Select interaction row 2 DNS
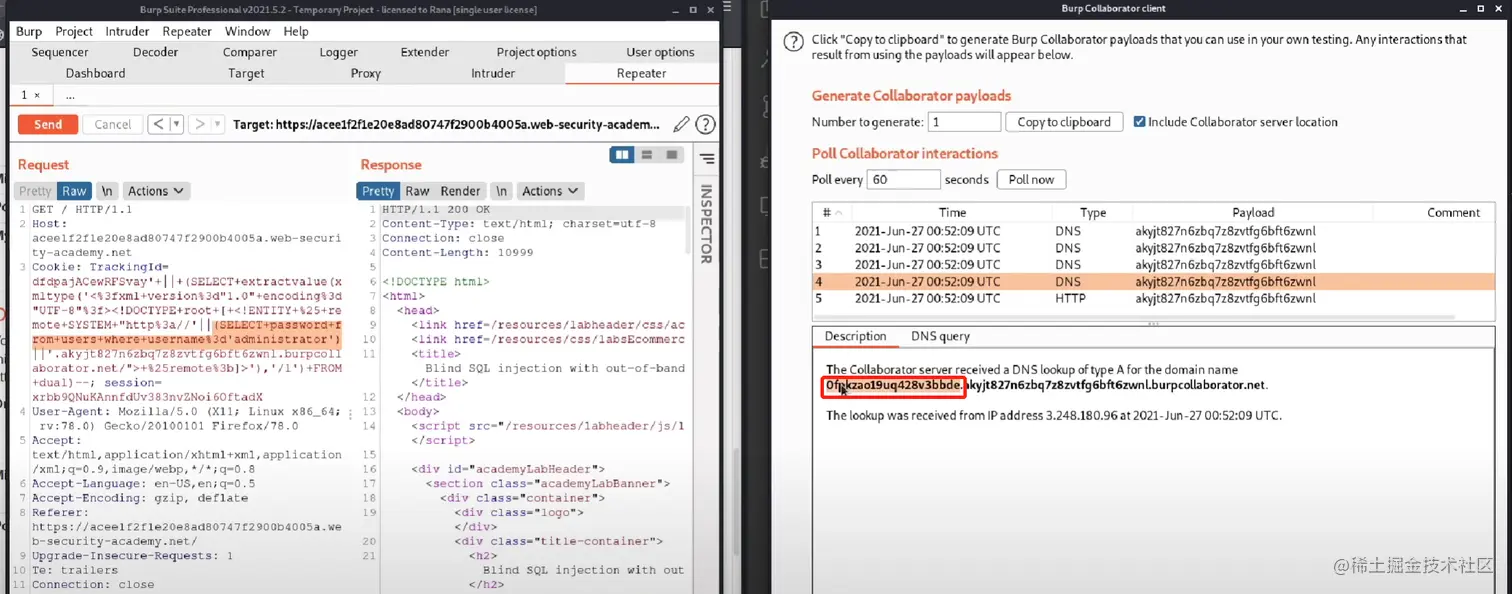The width and height of the screenshot is (1512, 594). tap(1153, 248)
